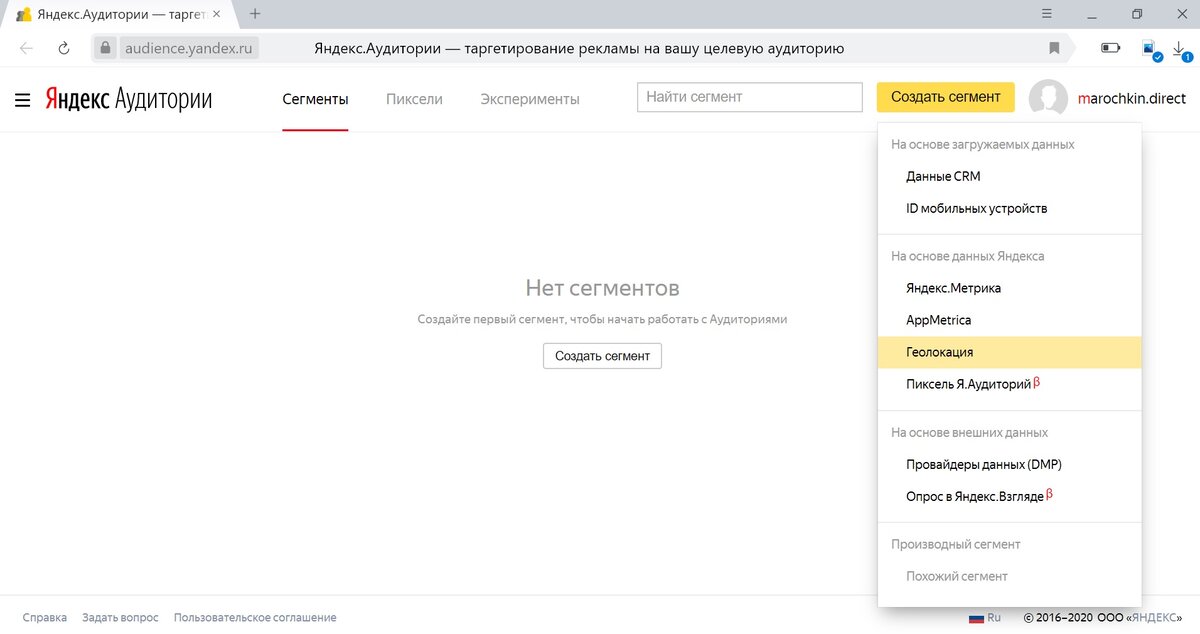This screenshot has width=1200, height=634.
Task: Switch language using the Ru flag selector
Action: (984, 618)
